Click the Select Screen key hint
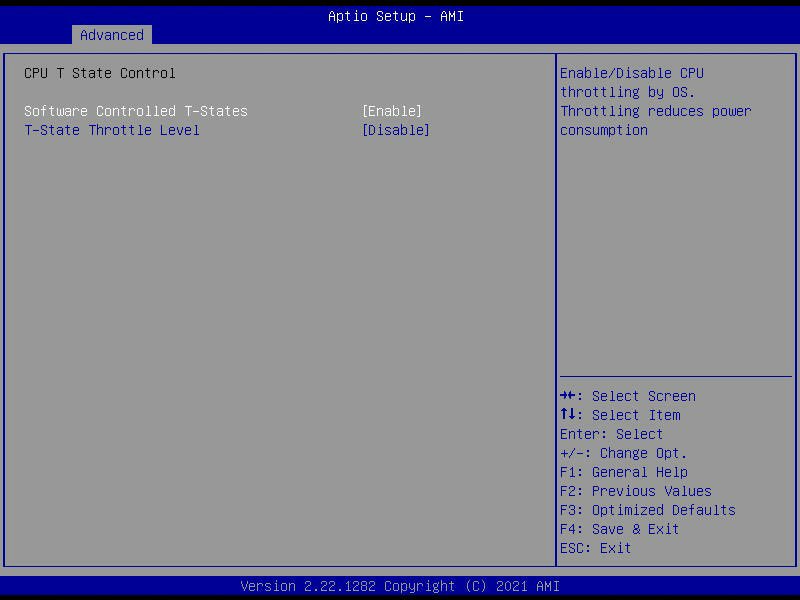 [628, 396]
